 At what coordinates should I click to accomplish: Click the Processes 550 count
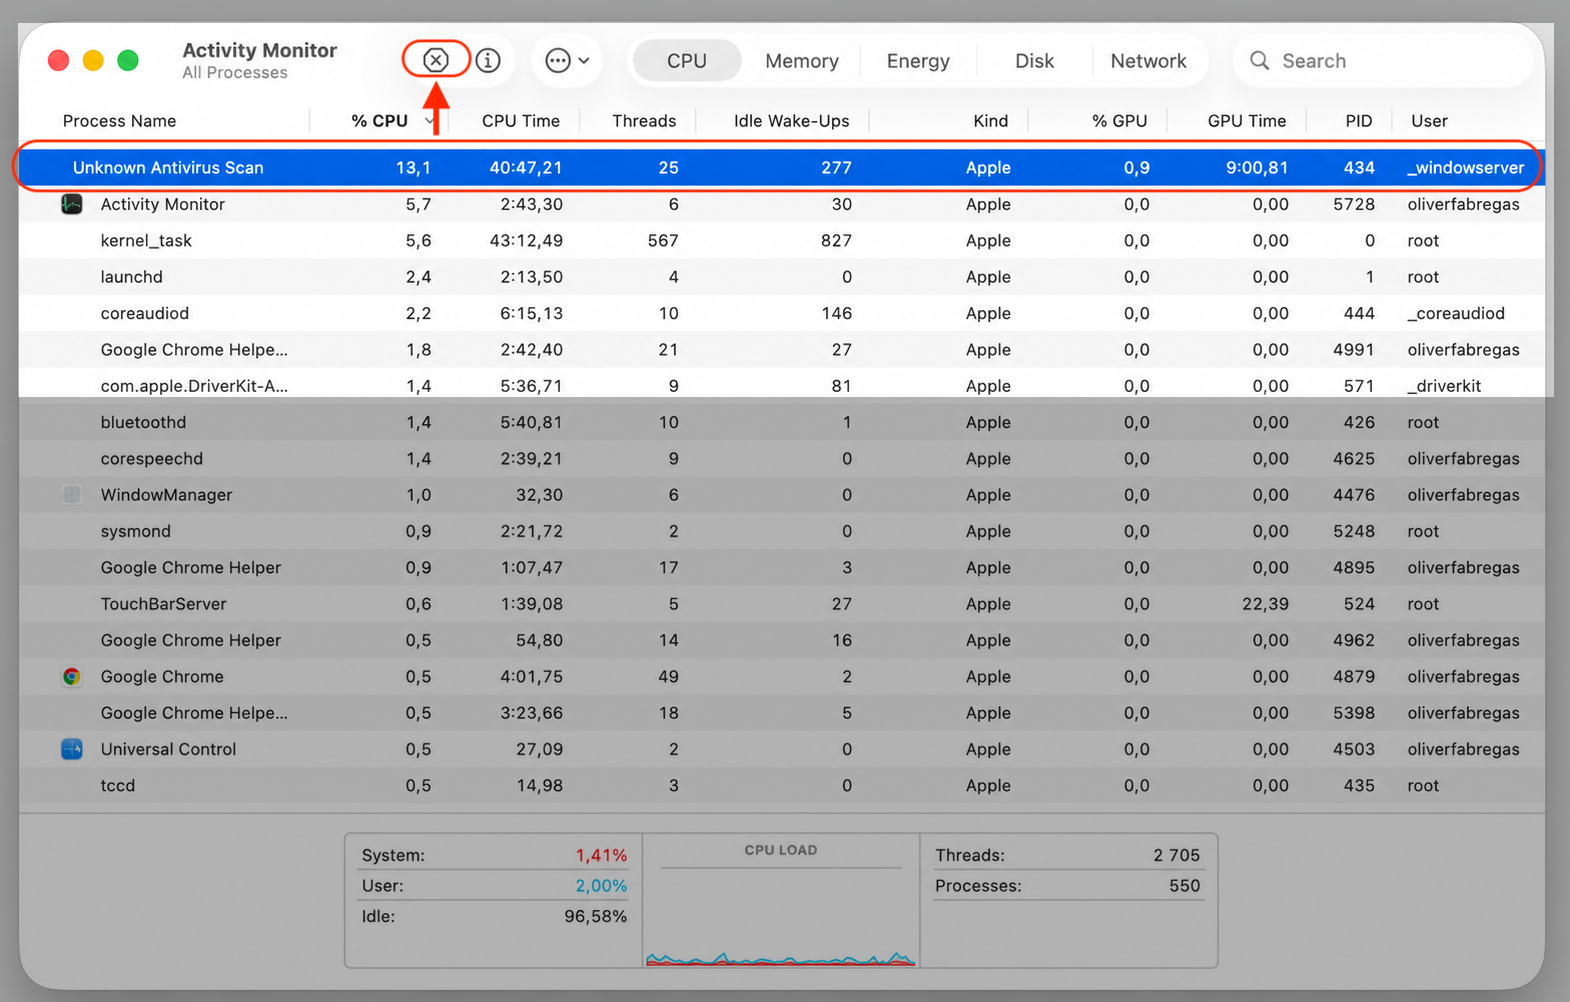[1185, 886]
